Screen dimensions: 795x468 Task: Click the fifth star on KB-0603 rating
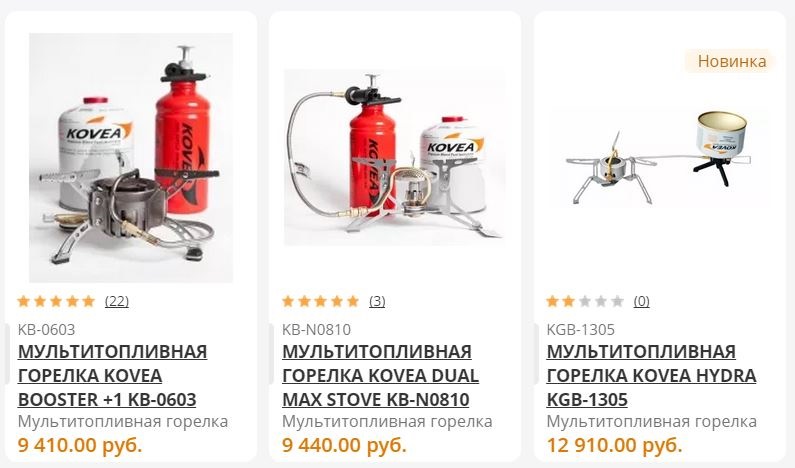click(x=89, y=301)
